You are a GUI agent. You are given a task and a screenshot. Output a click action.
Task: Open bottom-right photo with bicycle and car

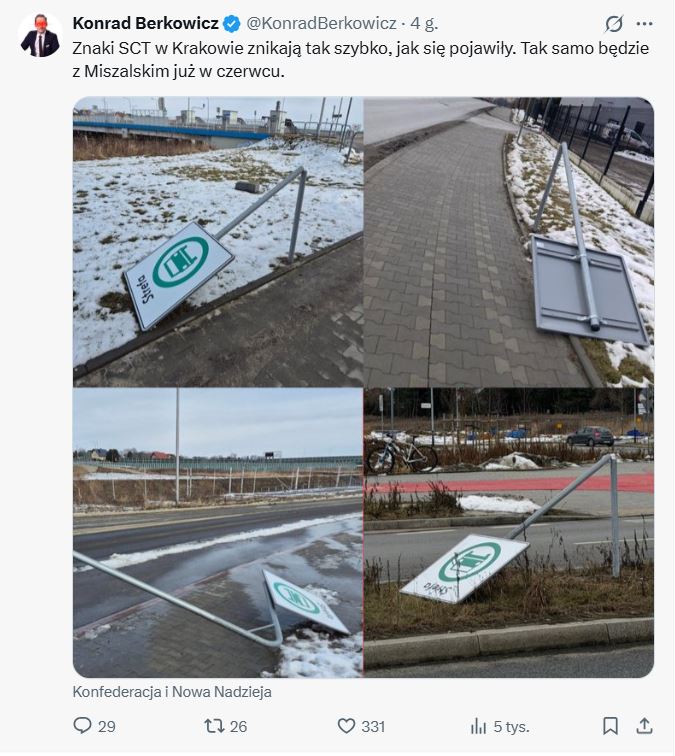[x=509, y=533]
